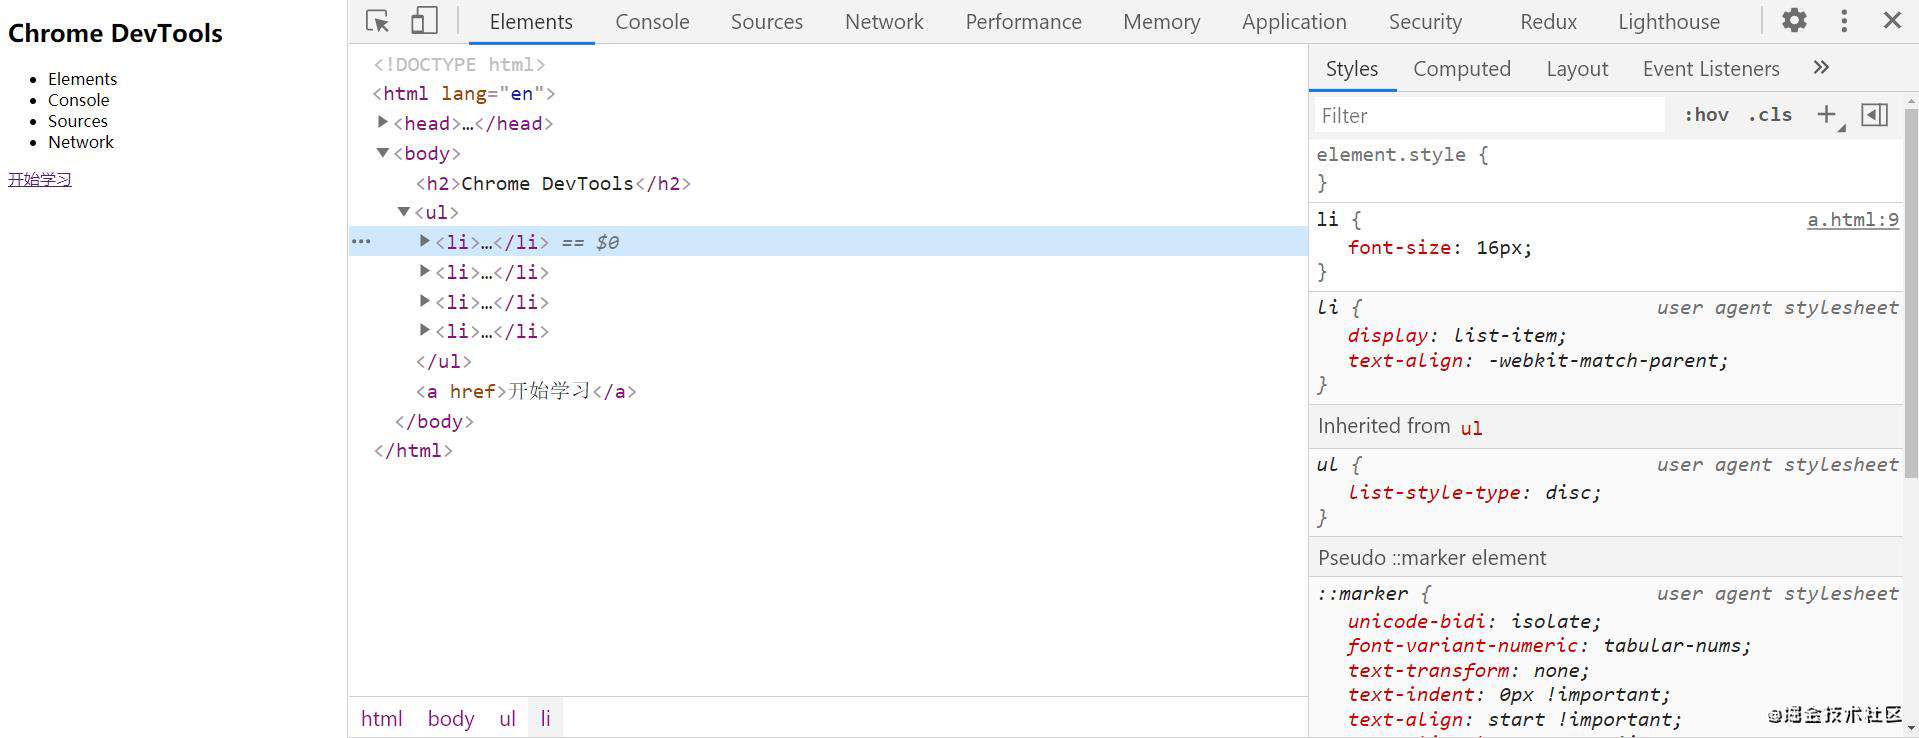Select the Layout pane tab

point(1577,68)
